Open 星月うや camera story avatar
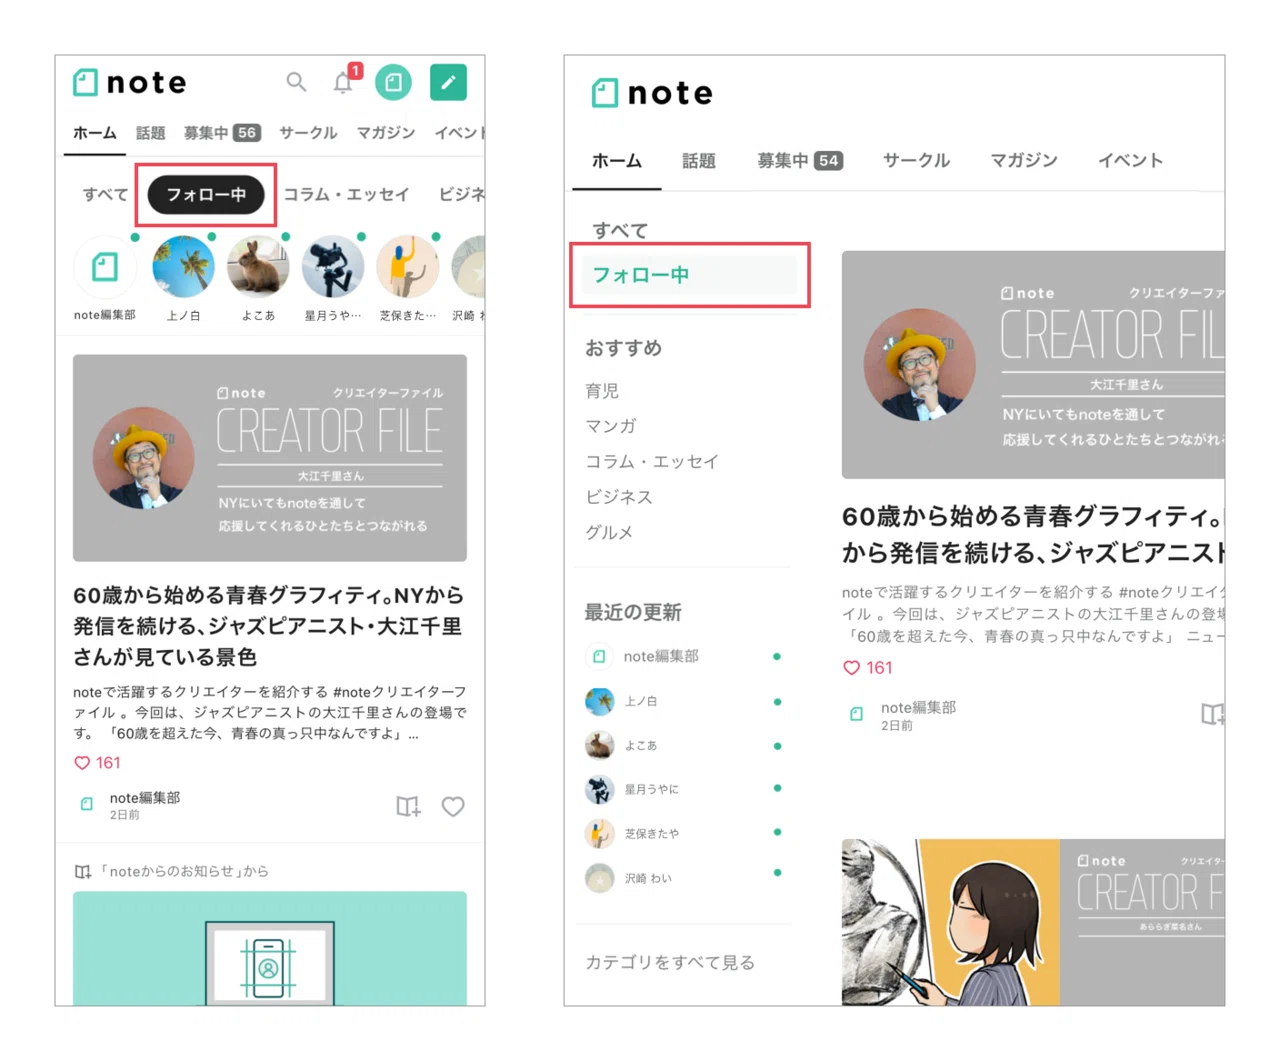This screenshot has width=1280, height=1061. 333,267
